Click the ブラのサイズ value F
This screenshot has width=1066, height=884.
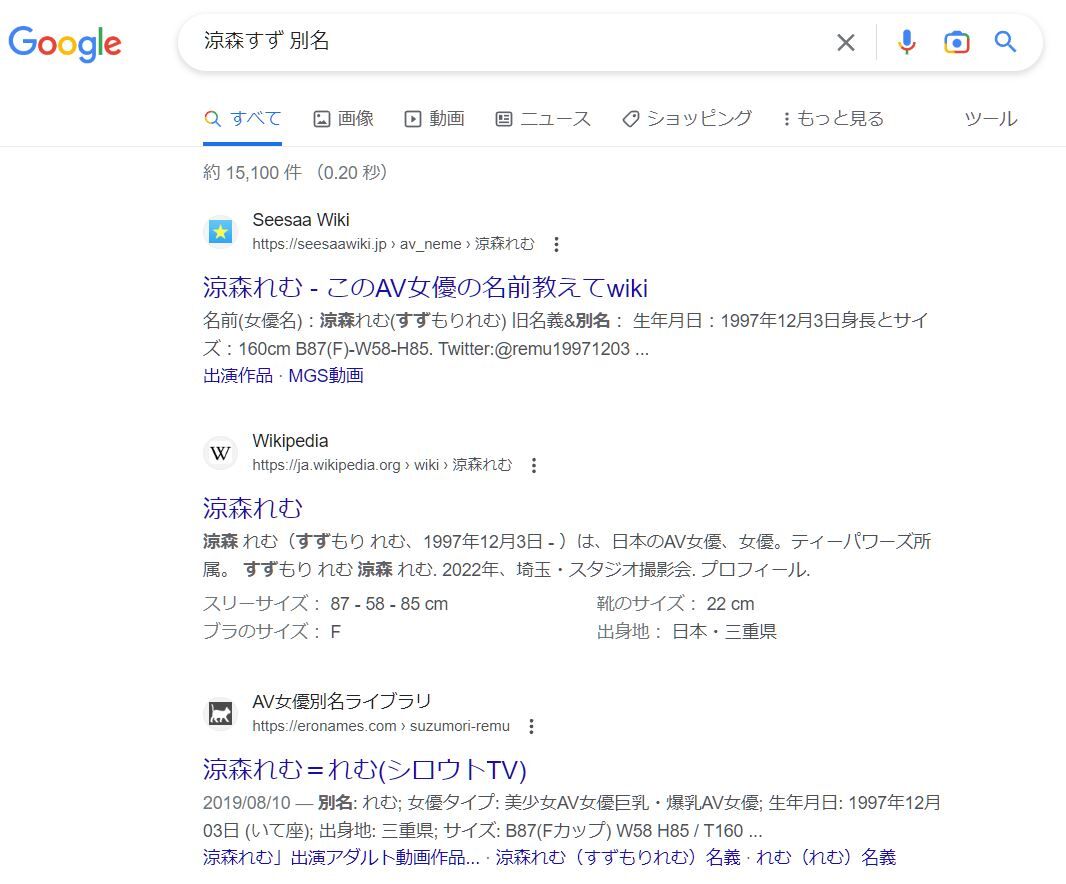click(x=335, y=632)
